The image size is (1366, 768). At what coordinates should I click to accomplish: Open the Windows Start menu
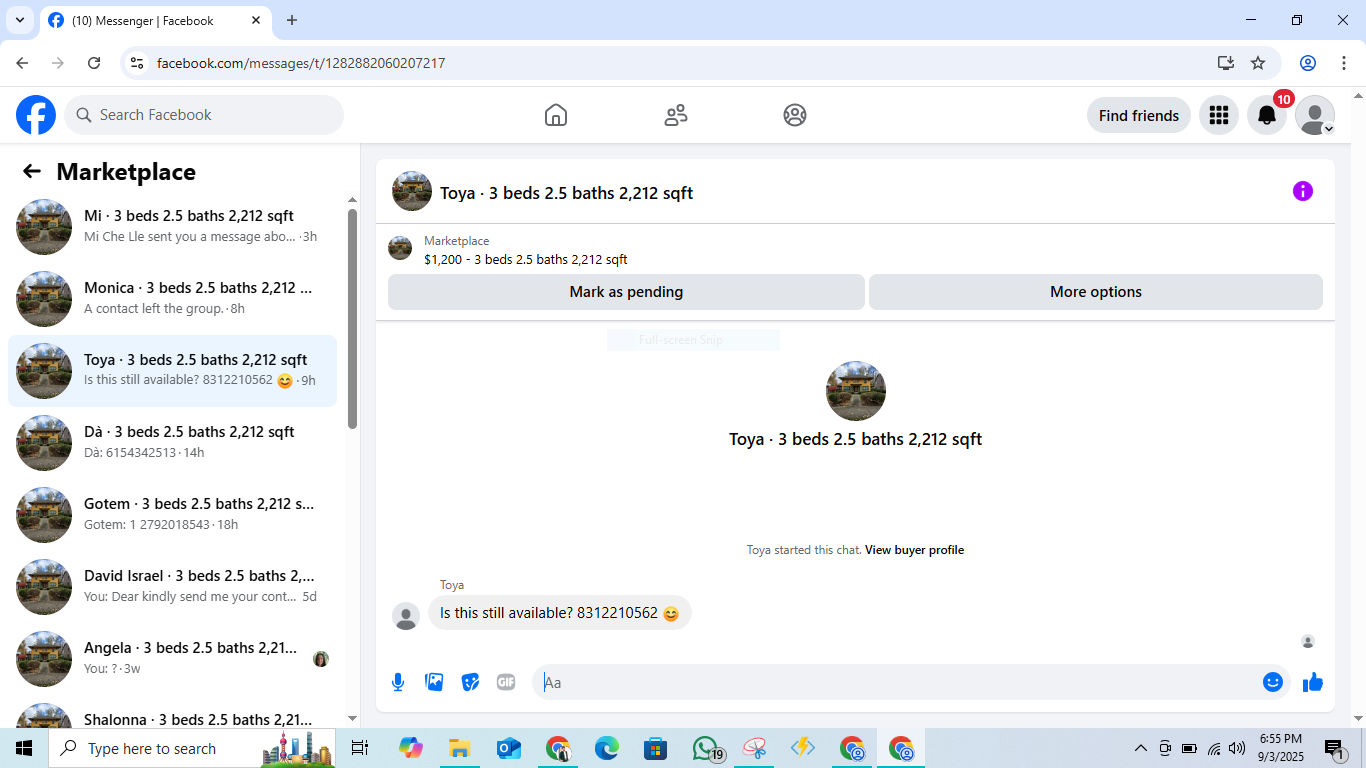(24, 748)
